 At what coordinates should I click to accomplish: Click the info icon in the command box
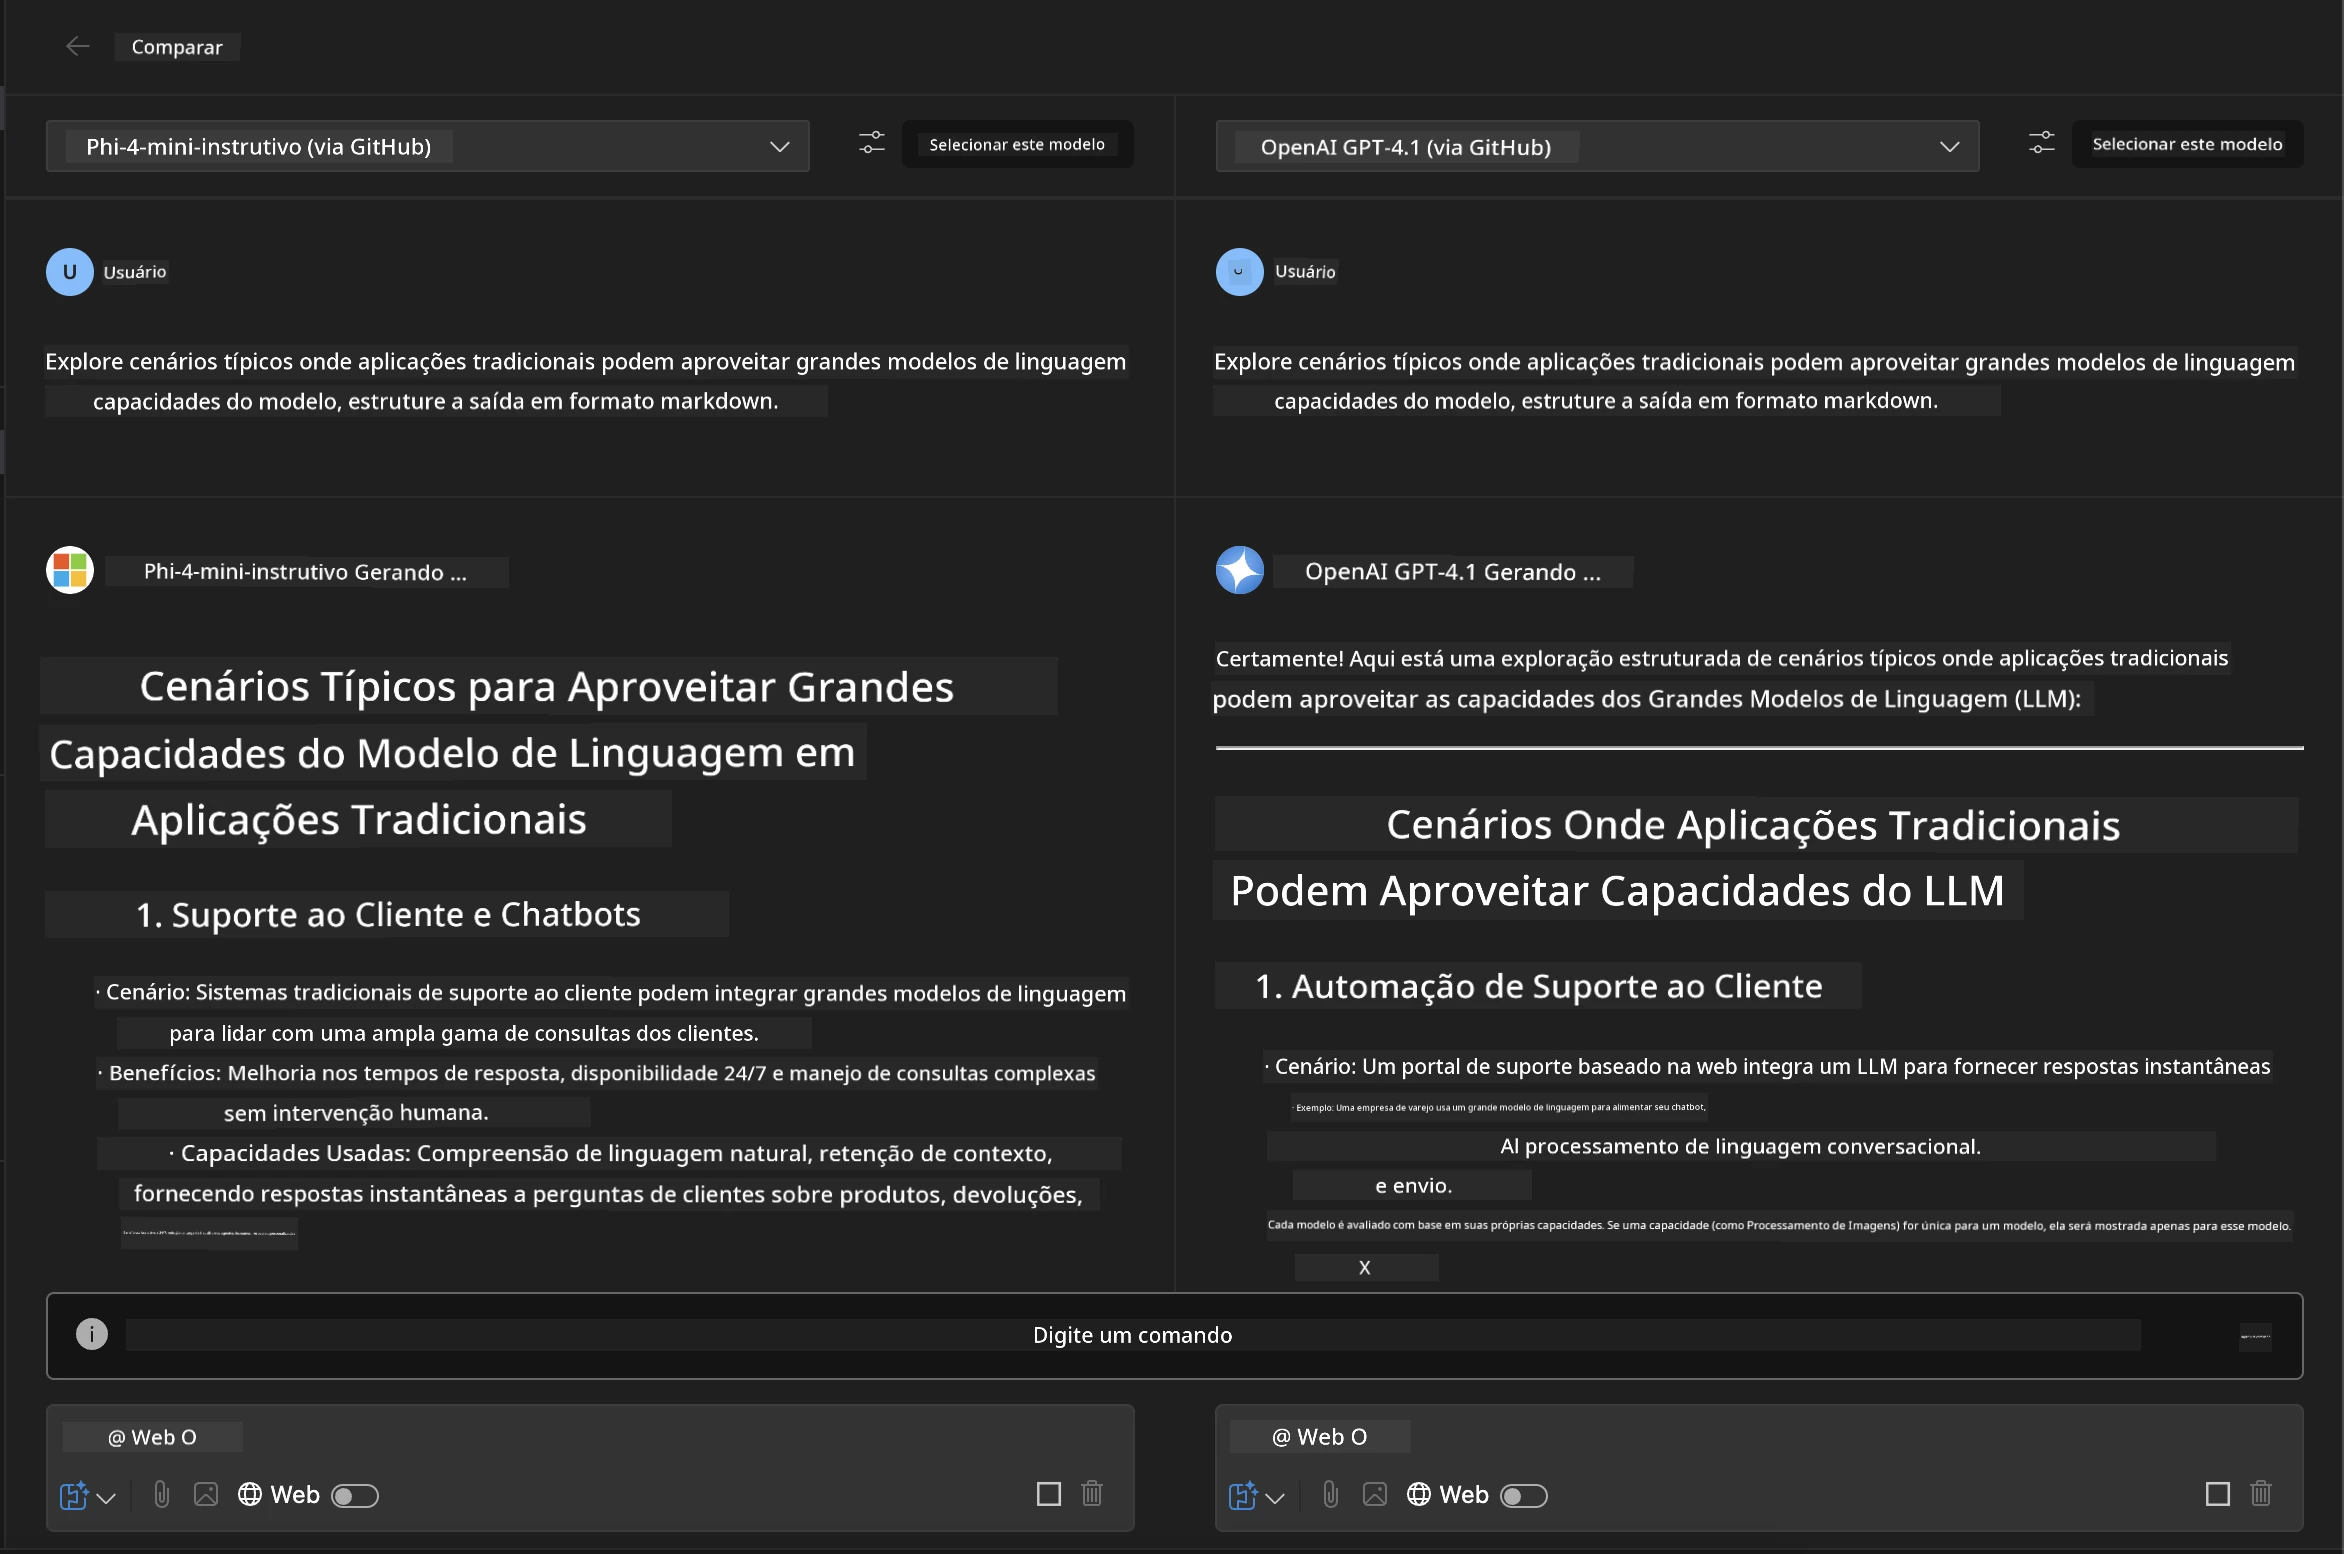pos(92,1334)
